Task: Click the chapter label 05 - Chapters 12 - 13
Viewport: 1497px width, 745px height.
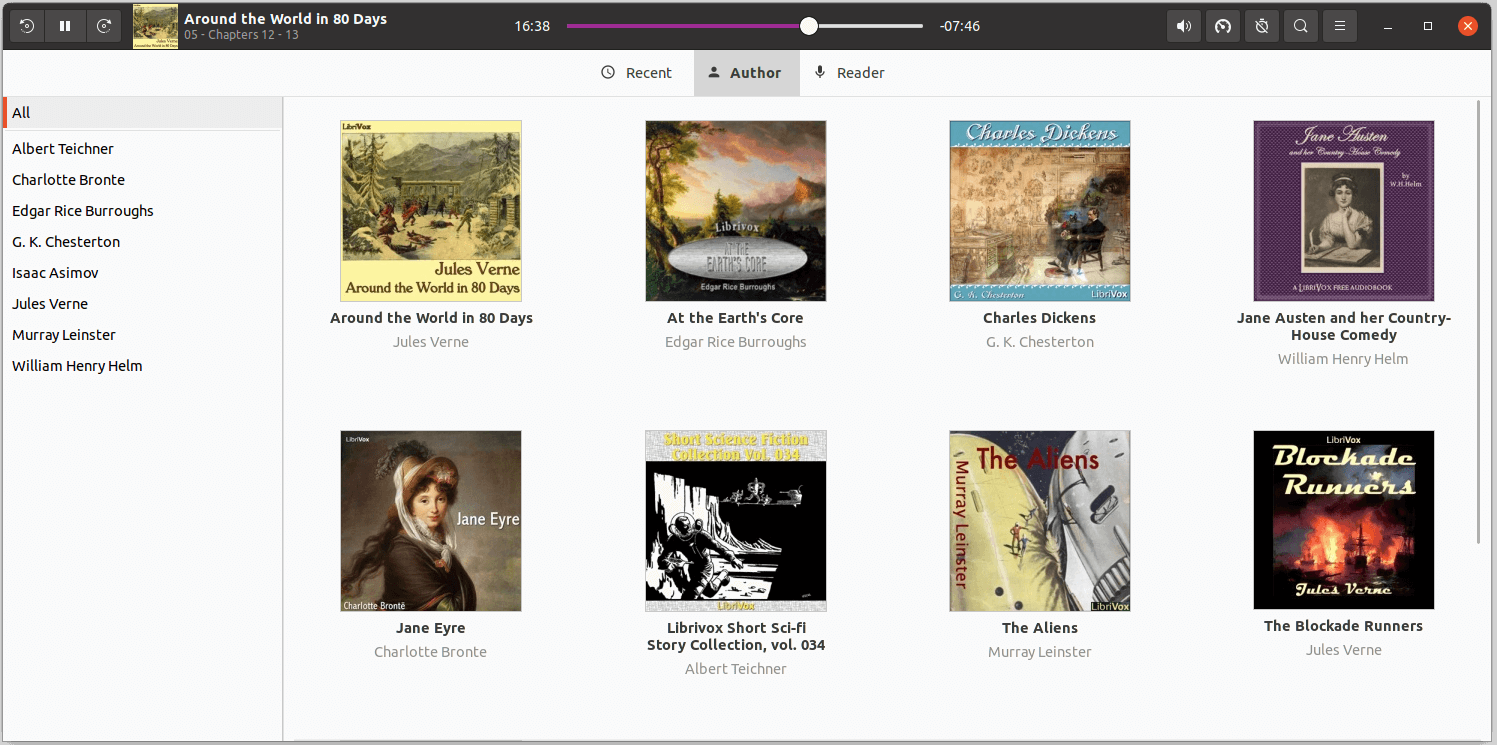Action: (x=242, y=35)
